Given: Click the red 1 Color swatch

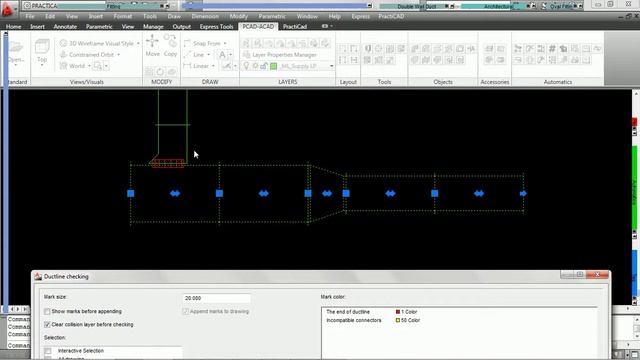Looking at the screenshot, I should click(x=398, y=312).
